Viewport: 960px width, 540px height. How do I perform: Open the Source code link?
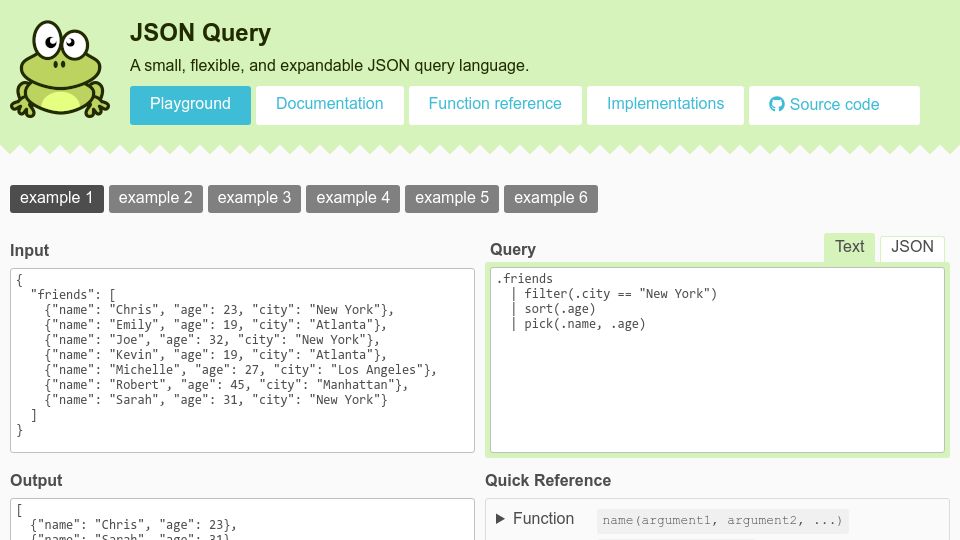coord(834,105)
